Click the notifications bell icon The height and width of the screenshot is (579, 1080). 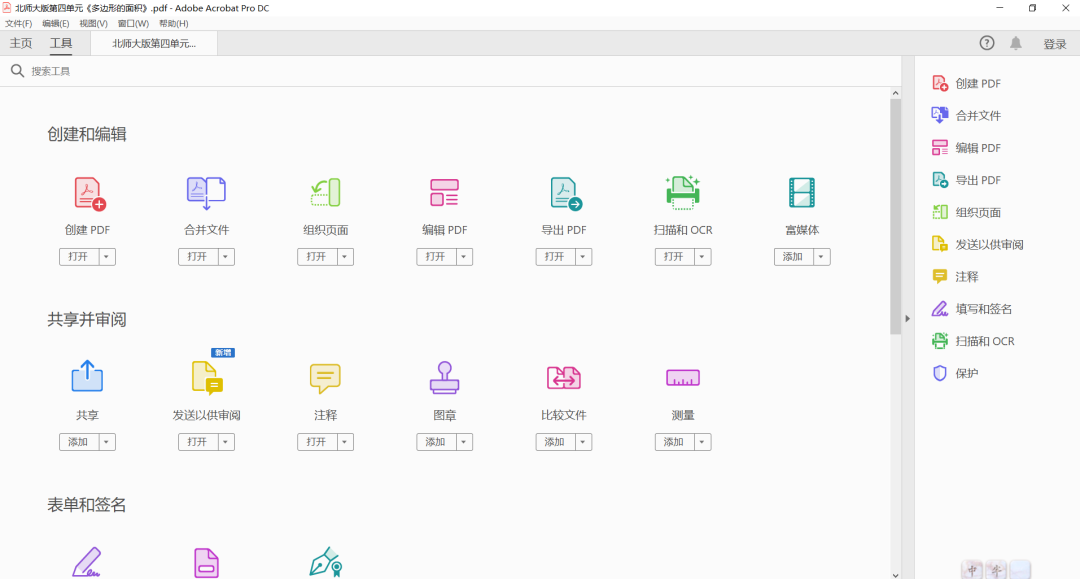[x=1016, y=43]
